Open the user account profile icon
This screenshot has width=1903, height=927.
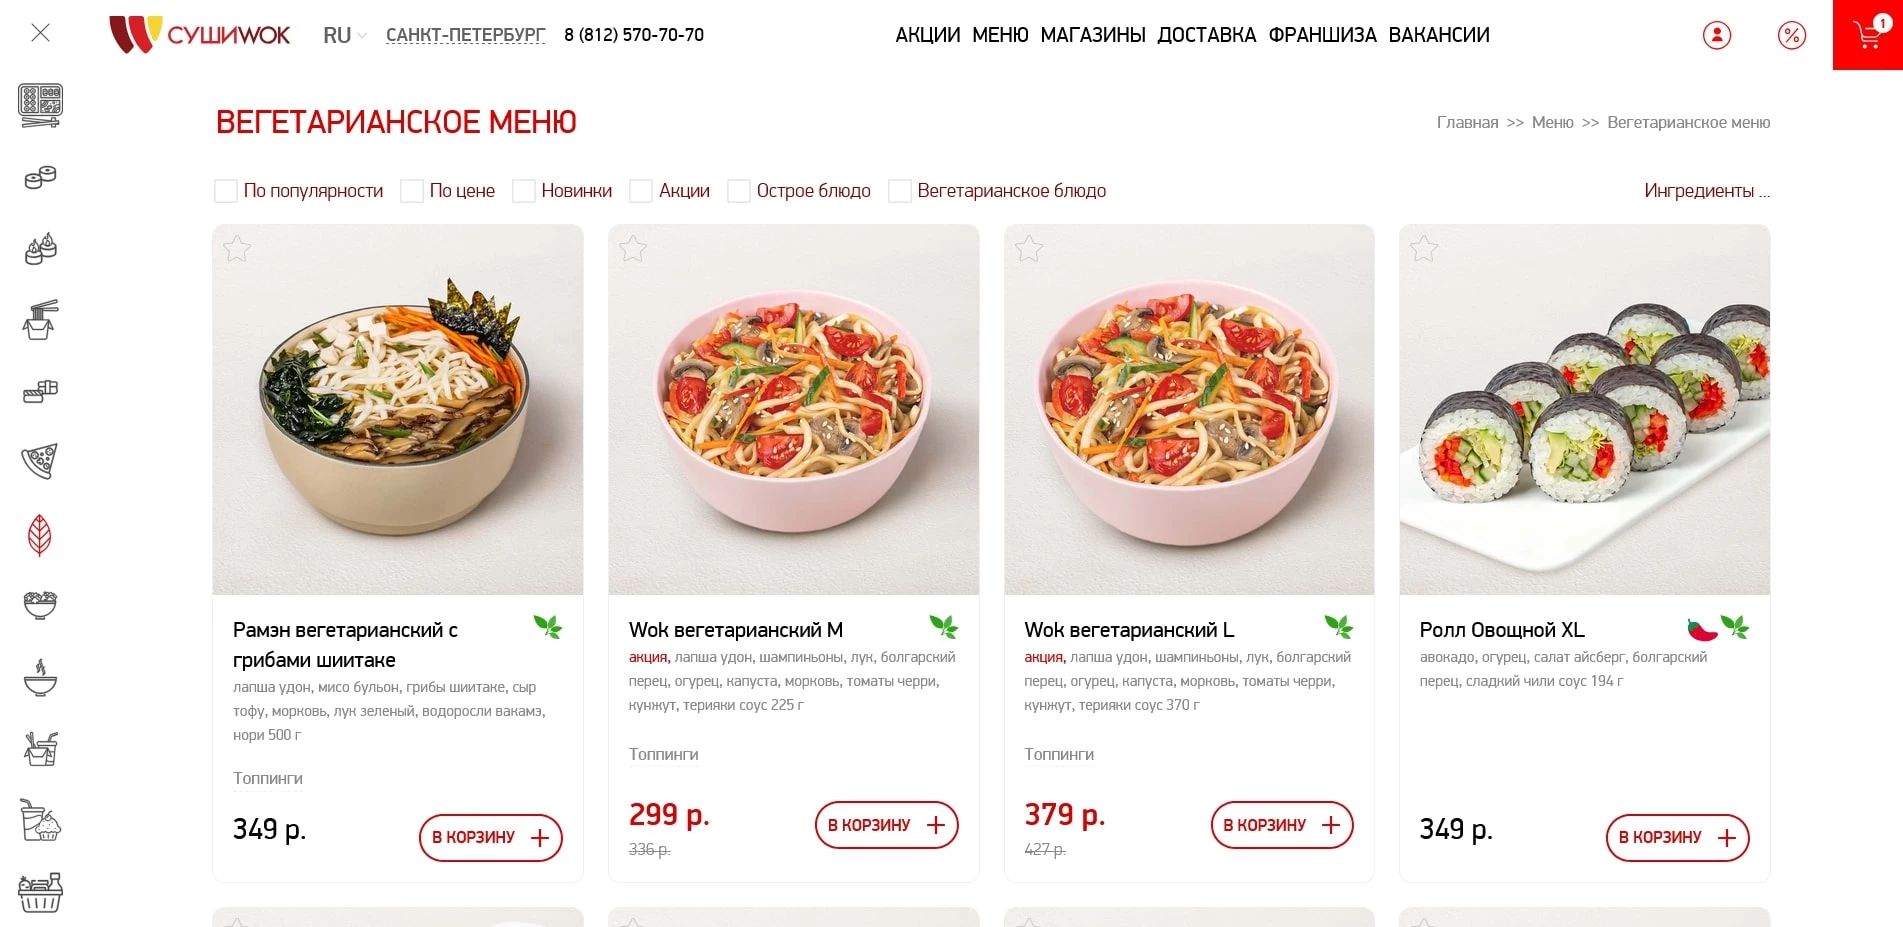(x=1715, y=34)
